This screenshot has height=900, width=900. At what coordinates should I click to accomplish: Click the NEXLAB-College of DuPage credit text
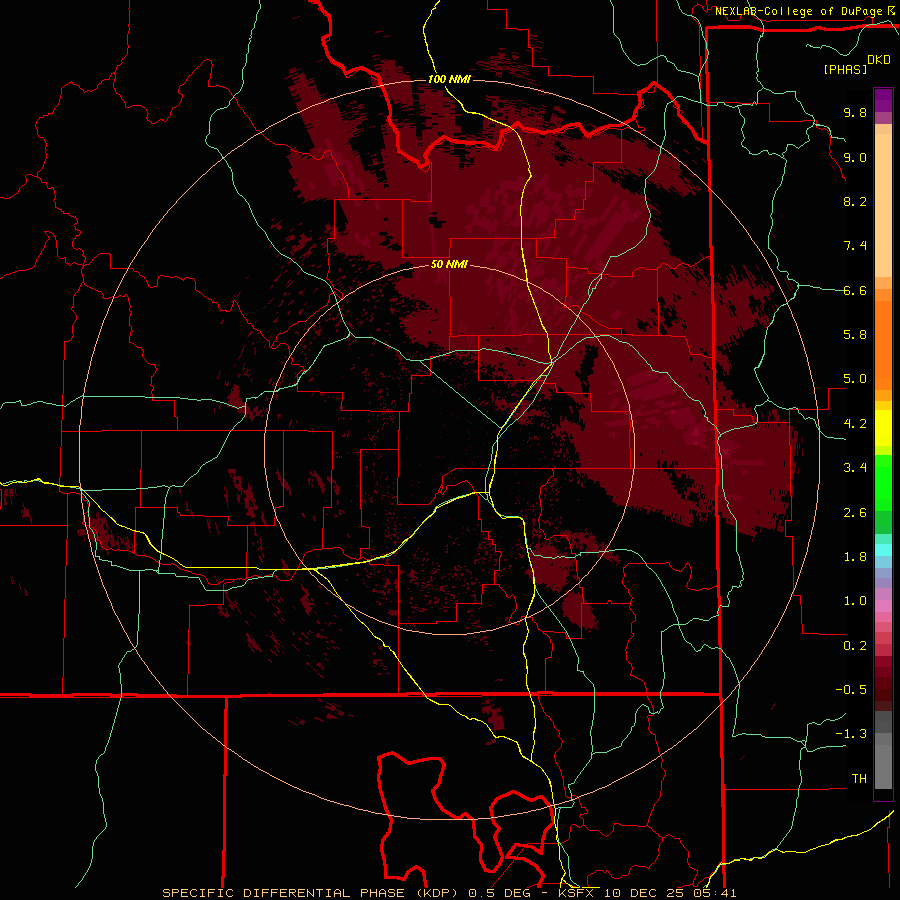[799, 11]
